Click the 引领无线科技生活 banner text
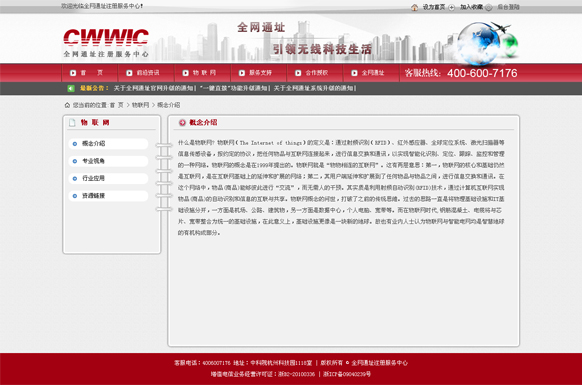The image size is (582, 385). point(322,49)
